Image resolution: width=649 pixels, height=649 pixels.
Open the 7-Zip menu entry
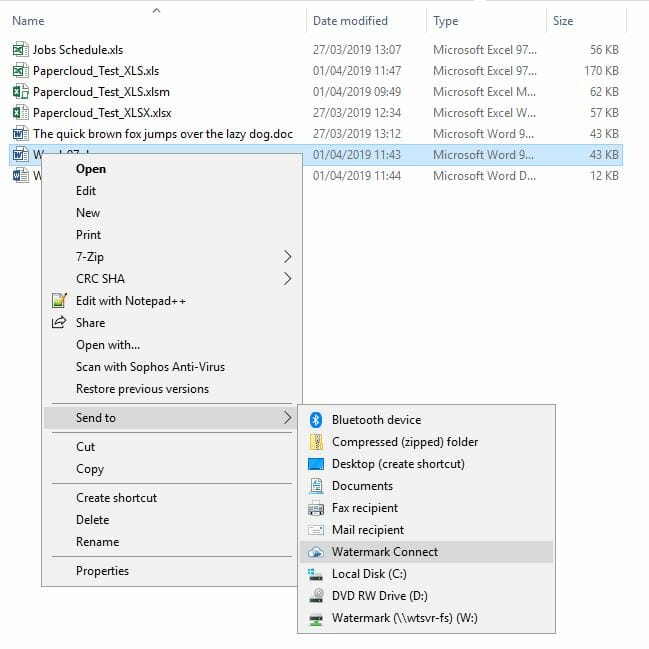tap(172, 257)
